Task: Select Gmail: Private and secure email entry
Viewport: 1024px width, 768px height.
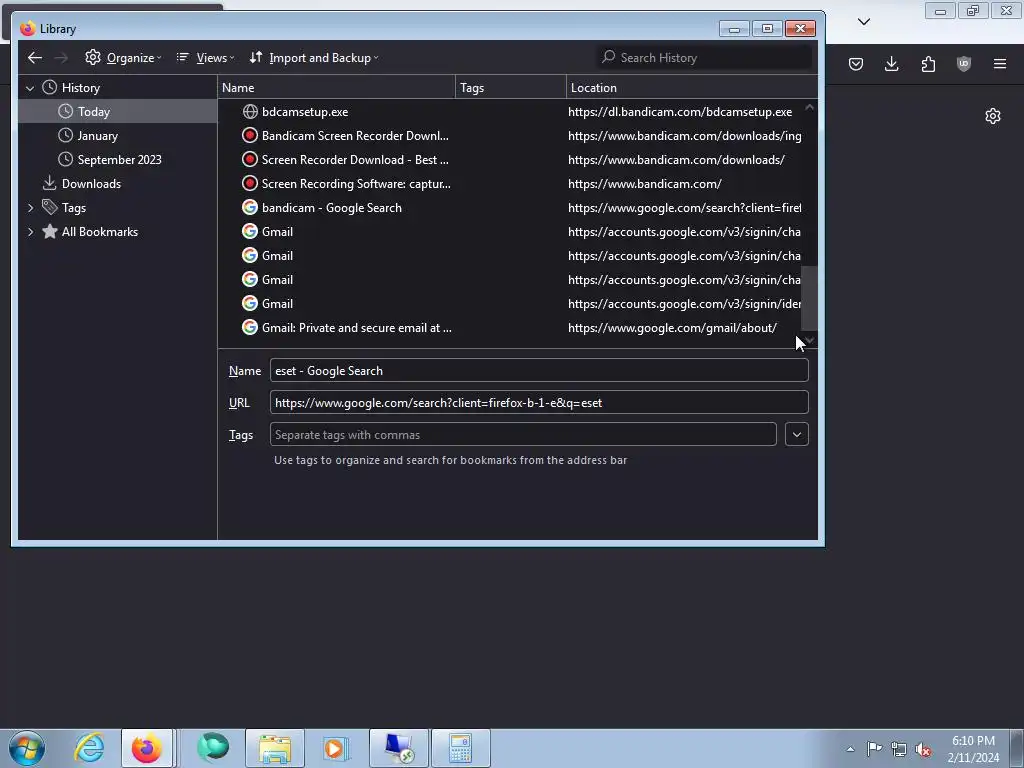Action: pos(510,328)
